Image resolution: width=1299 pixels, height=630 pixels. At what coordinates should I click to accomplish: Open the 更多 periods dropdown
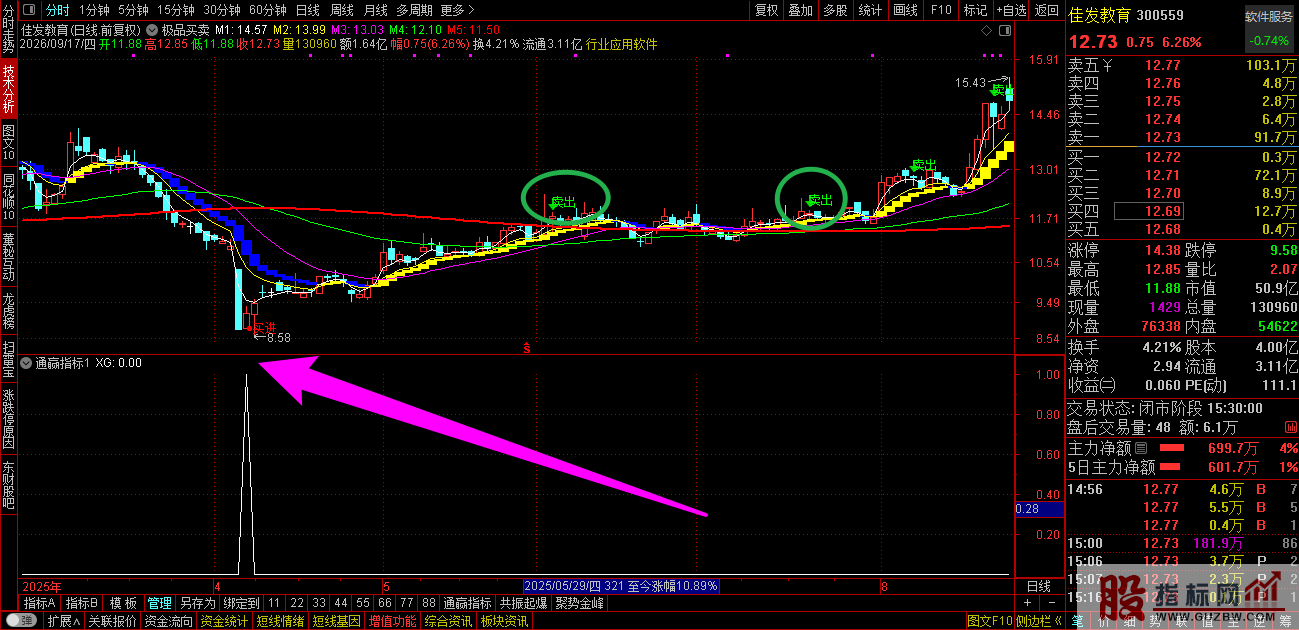click(x=456, y=10)
